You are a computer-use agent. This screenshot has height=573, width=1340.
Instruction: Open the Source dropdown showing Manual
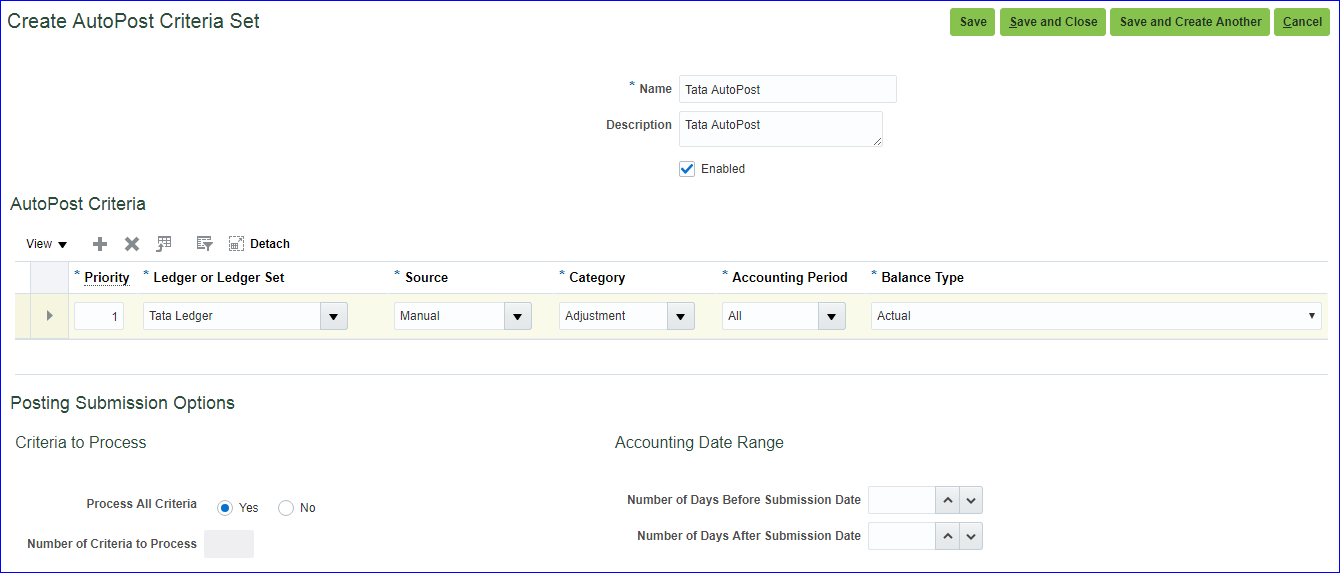[517, 316]
